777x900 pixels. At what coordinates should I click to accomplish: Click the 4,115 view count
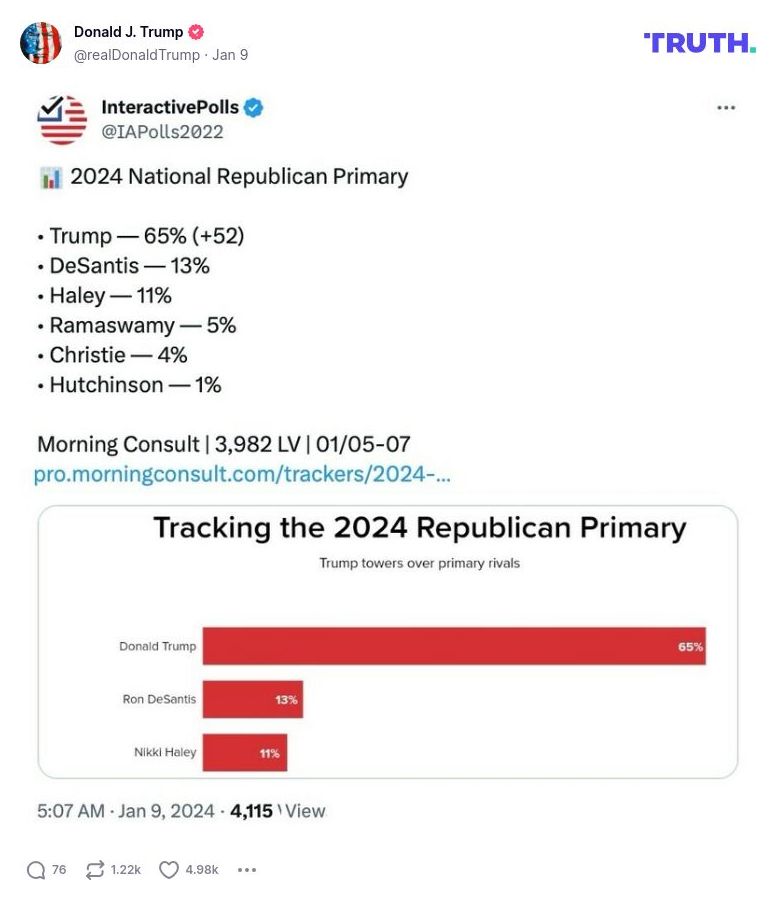[251, 811]
